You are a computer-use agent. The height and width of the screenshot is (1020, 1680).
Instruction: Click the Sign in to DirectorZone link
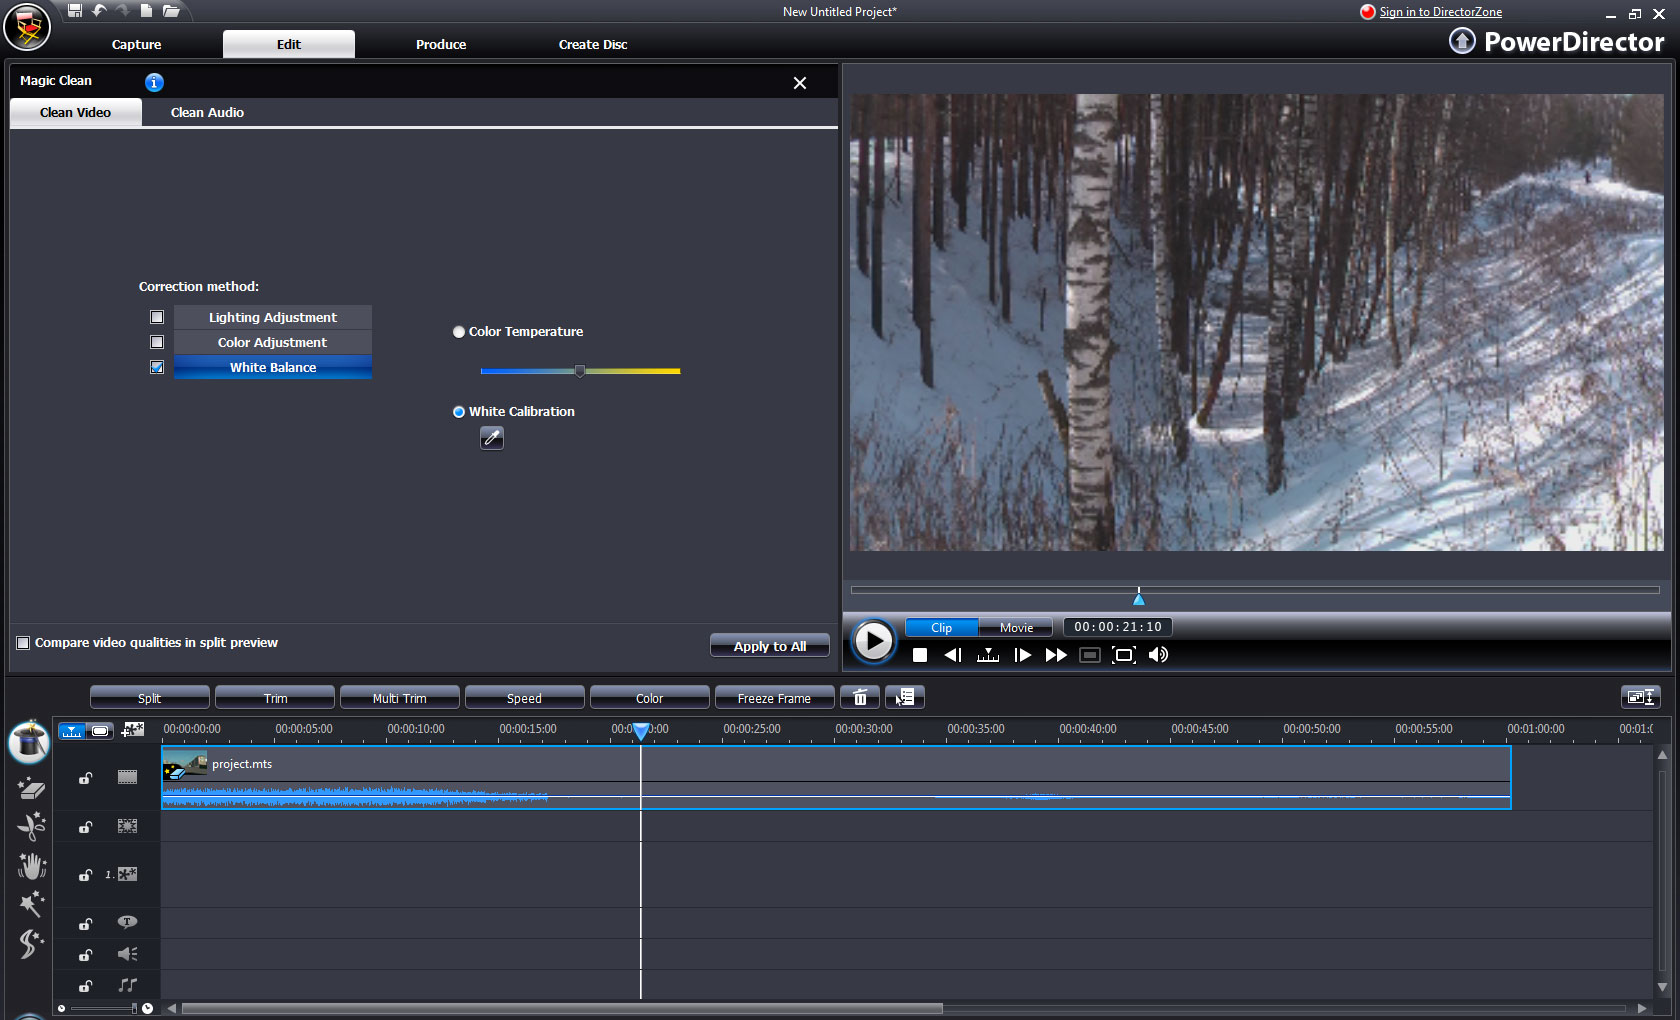[1440, 12]
